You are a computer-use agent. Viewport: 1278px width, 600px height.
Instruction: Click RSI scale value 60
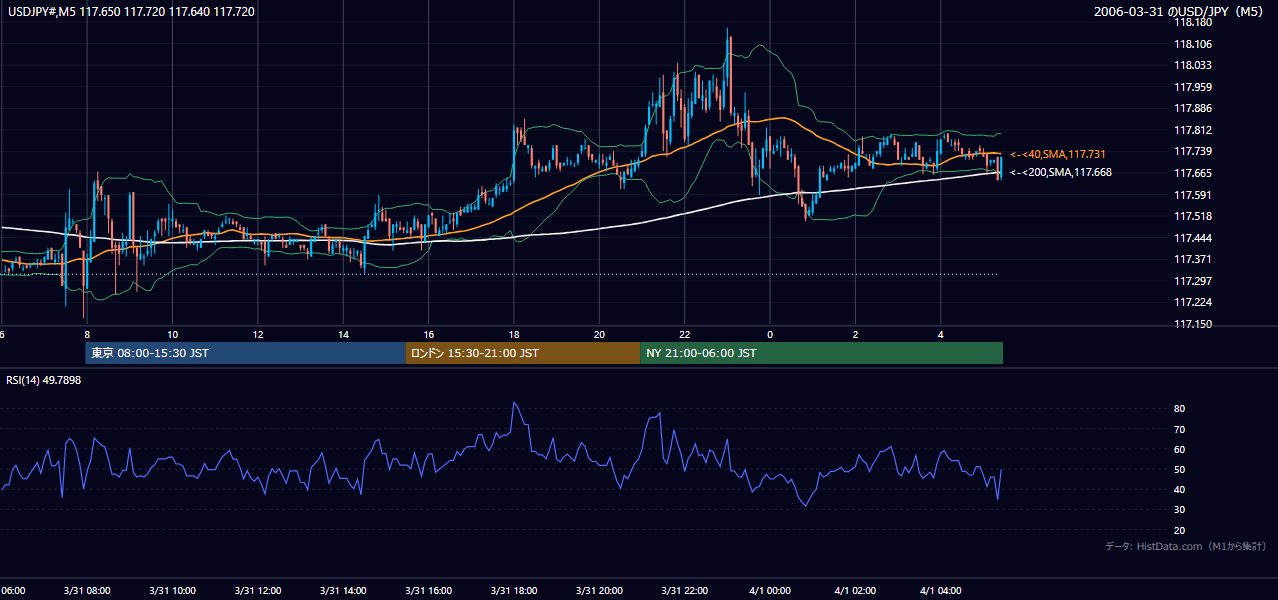click(x=1180, y=449)
